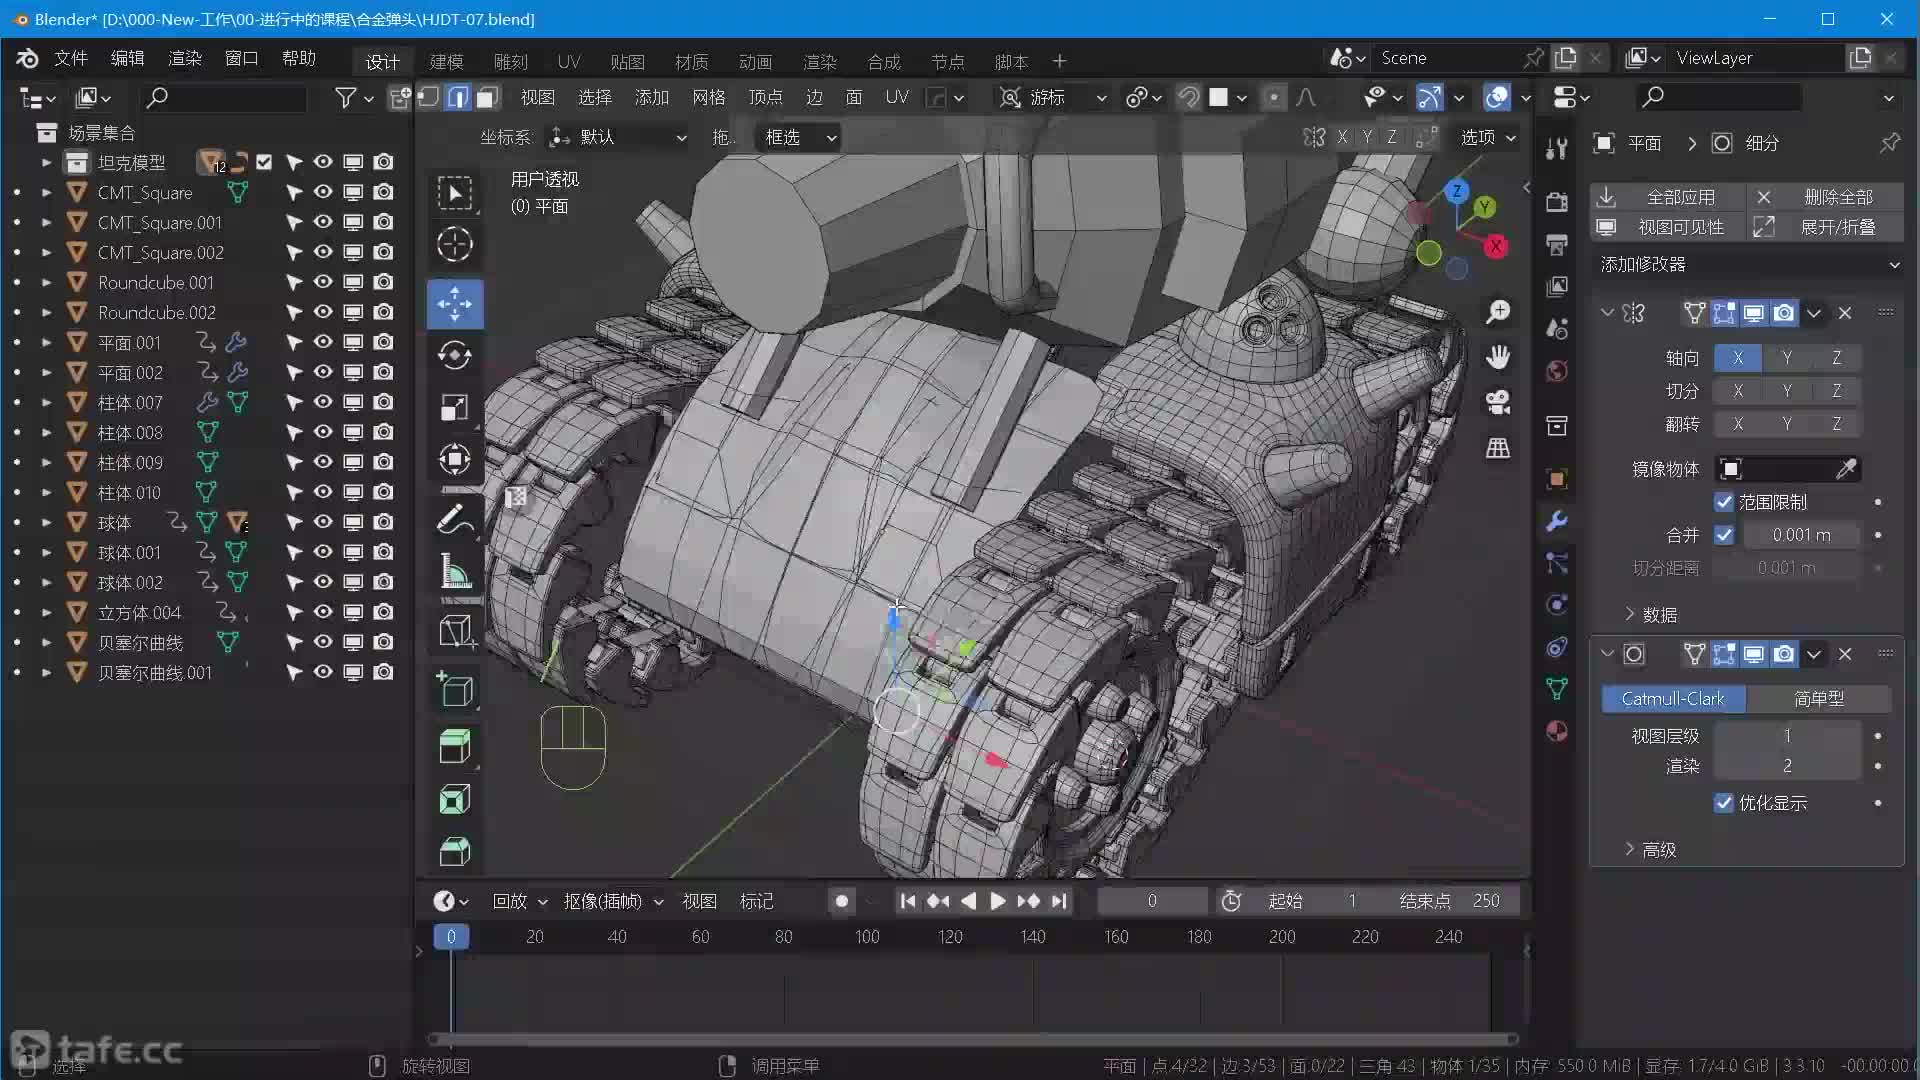
Task: Open the Modifier properties wrench tab
Action: [1556, 521]
